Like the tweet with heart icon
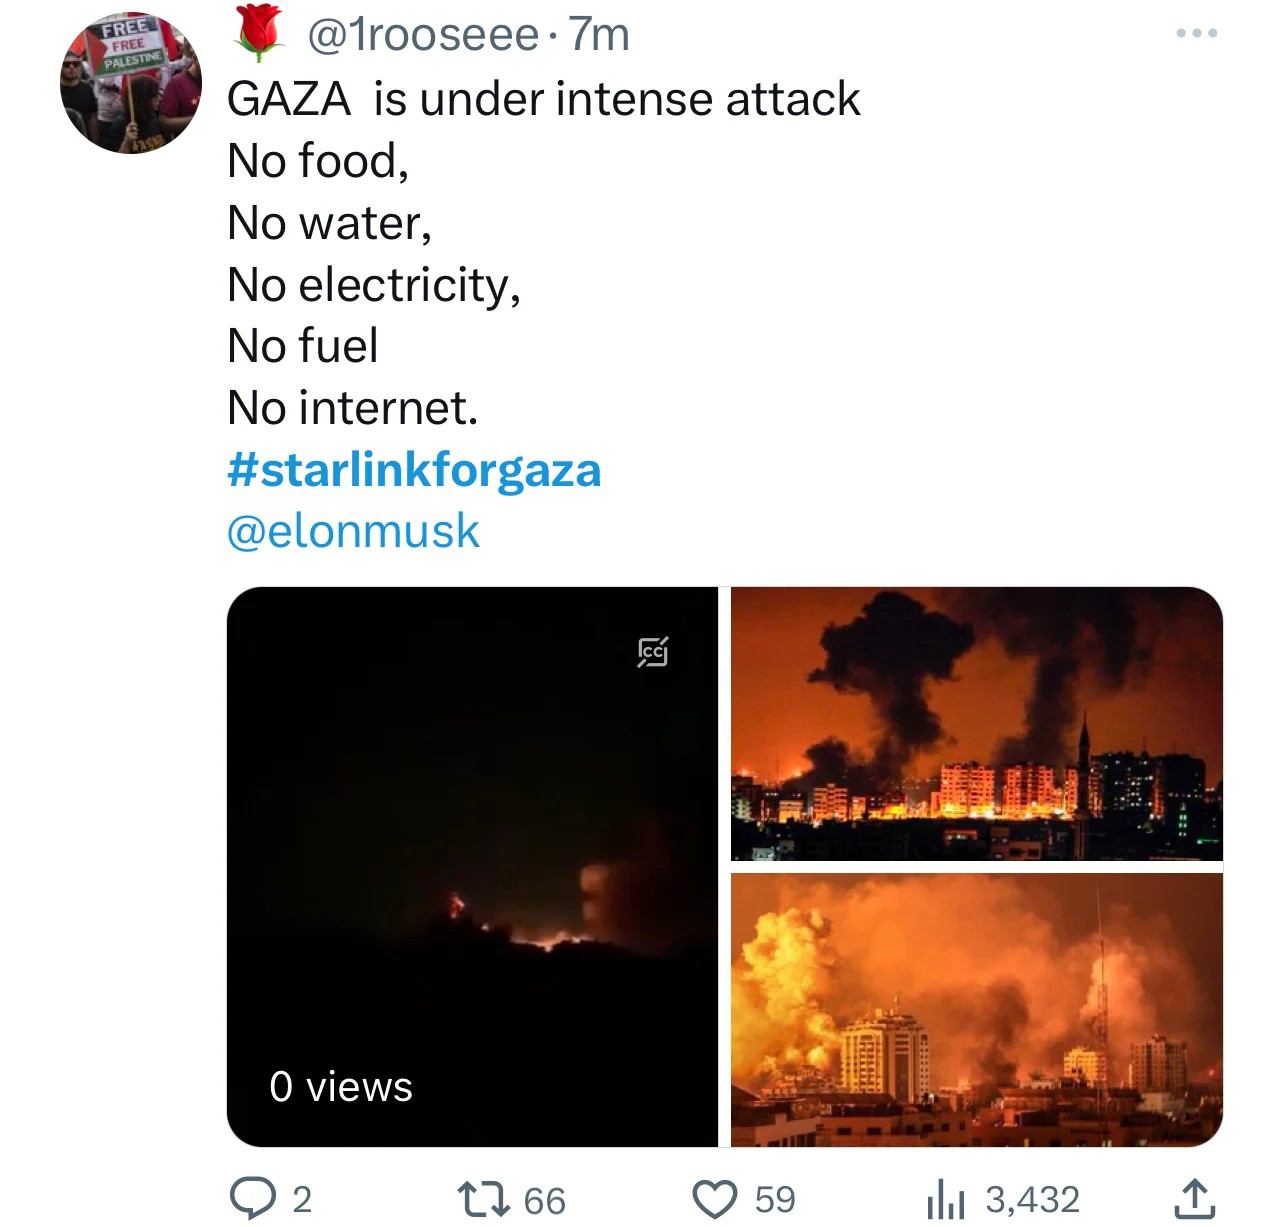This screenshot has height=1227, width=1284. coord(716,1199)
